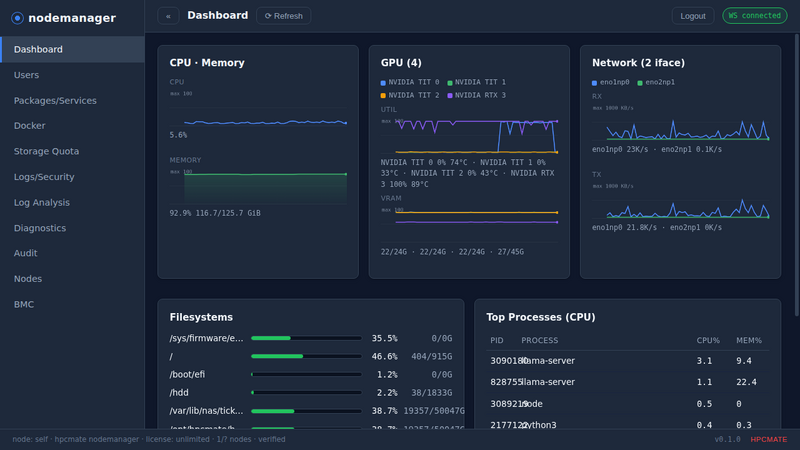The height and width of the screenshot is (450, 800).
Task: Click the PROCESS column header
Action: [539, 340]
